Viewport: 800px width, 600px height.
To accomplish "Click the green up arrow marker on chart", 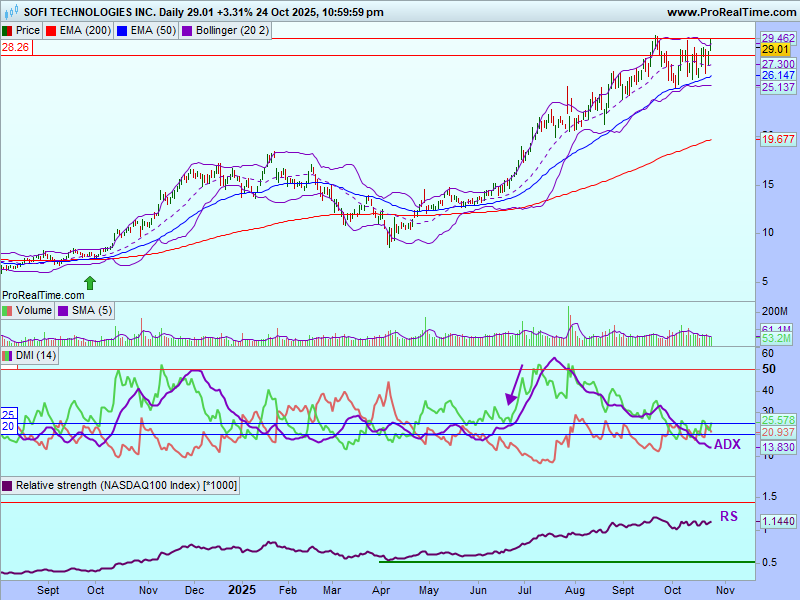I will [x=90, y=283].
